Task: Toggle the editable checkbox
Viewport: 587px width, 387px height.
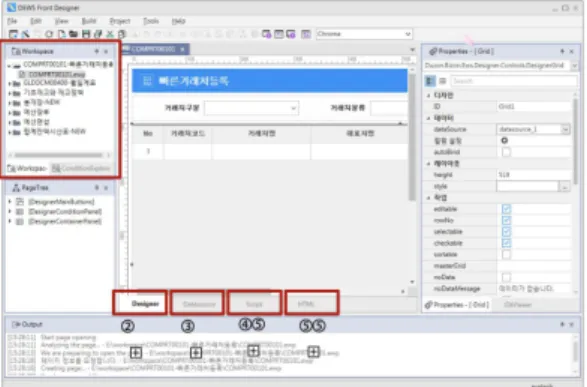Action: pos(506,209)
